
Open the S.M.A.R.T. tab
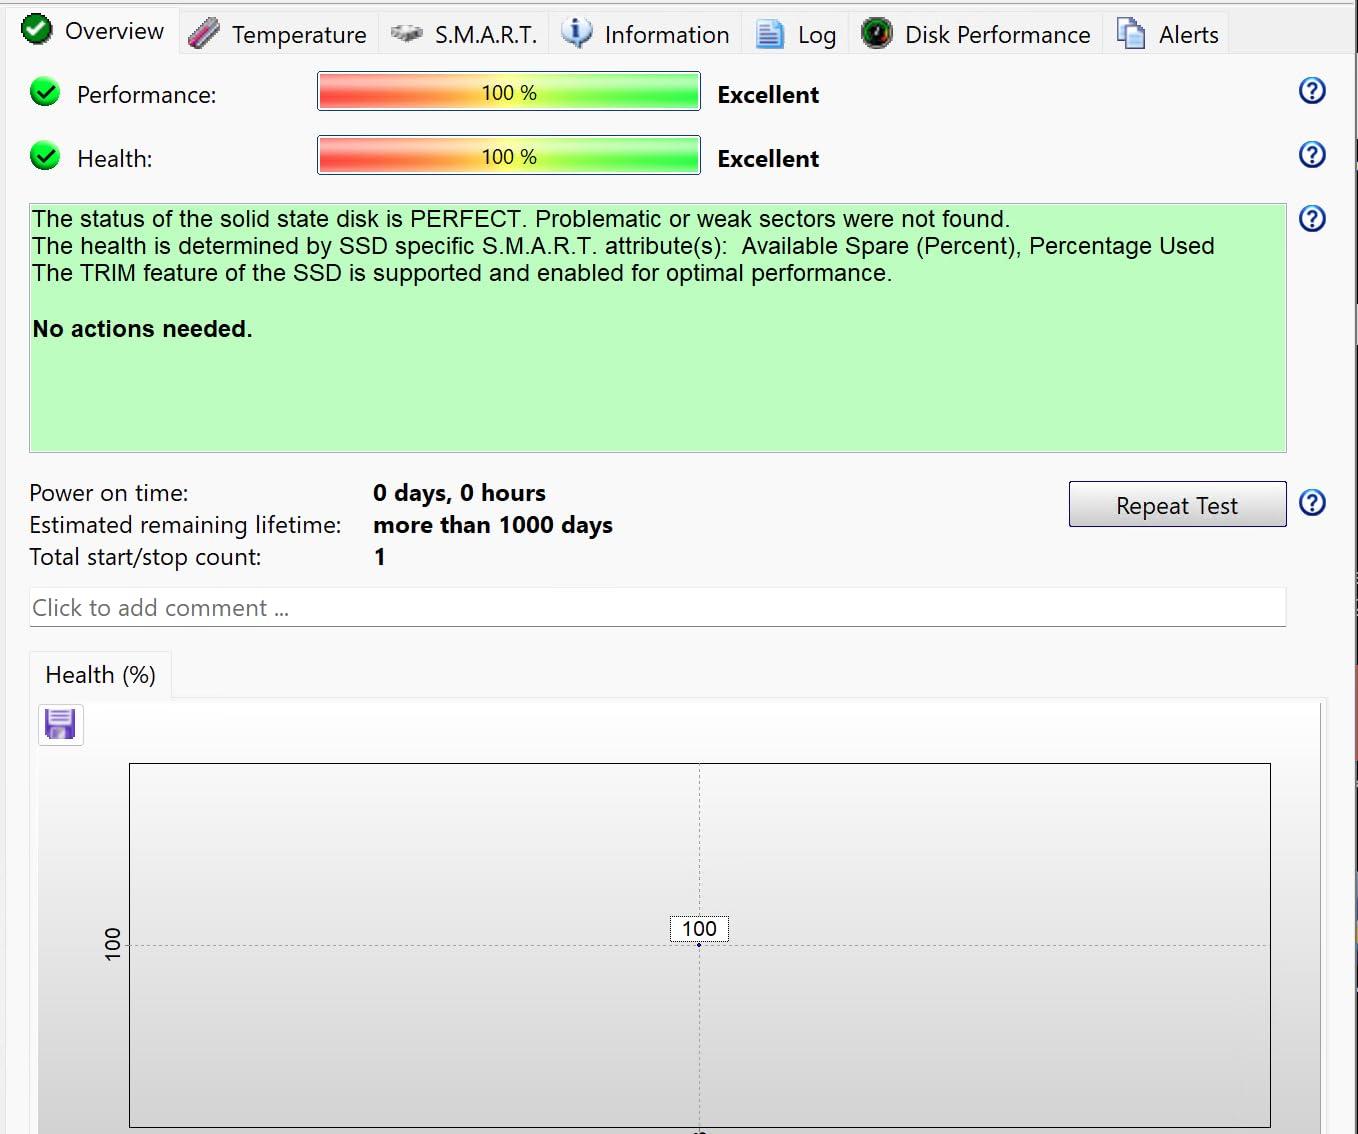tap(465, 35)
